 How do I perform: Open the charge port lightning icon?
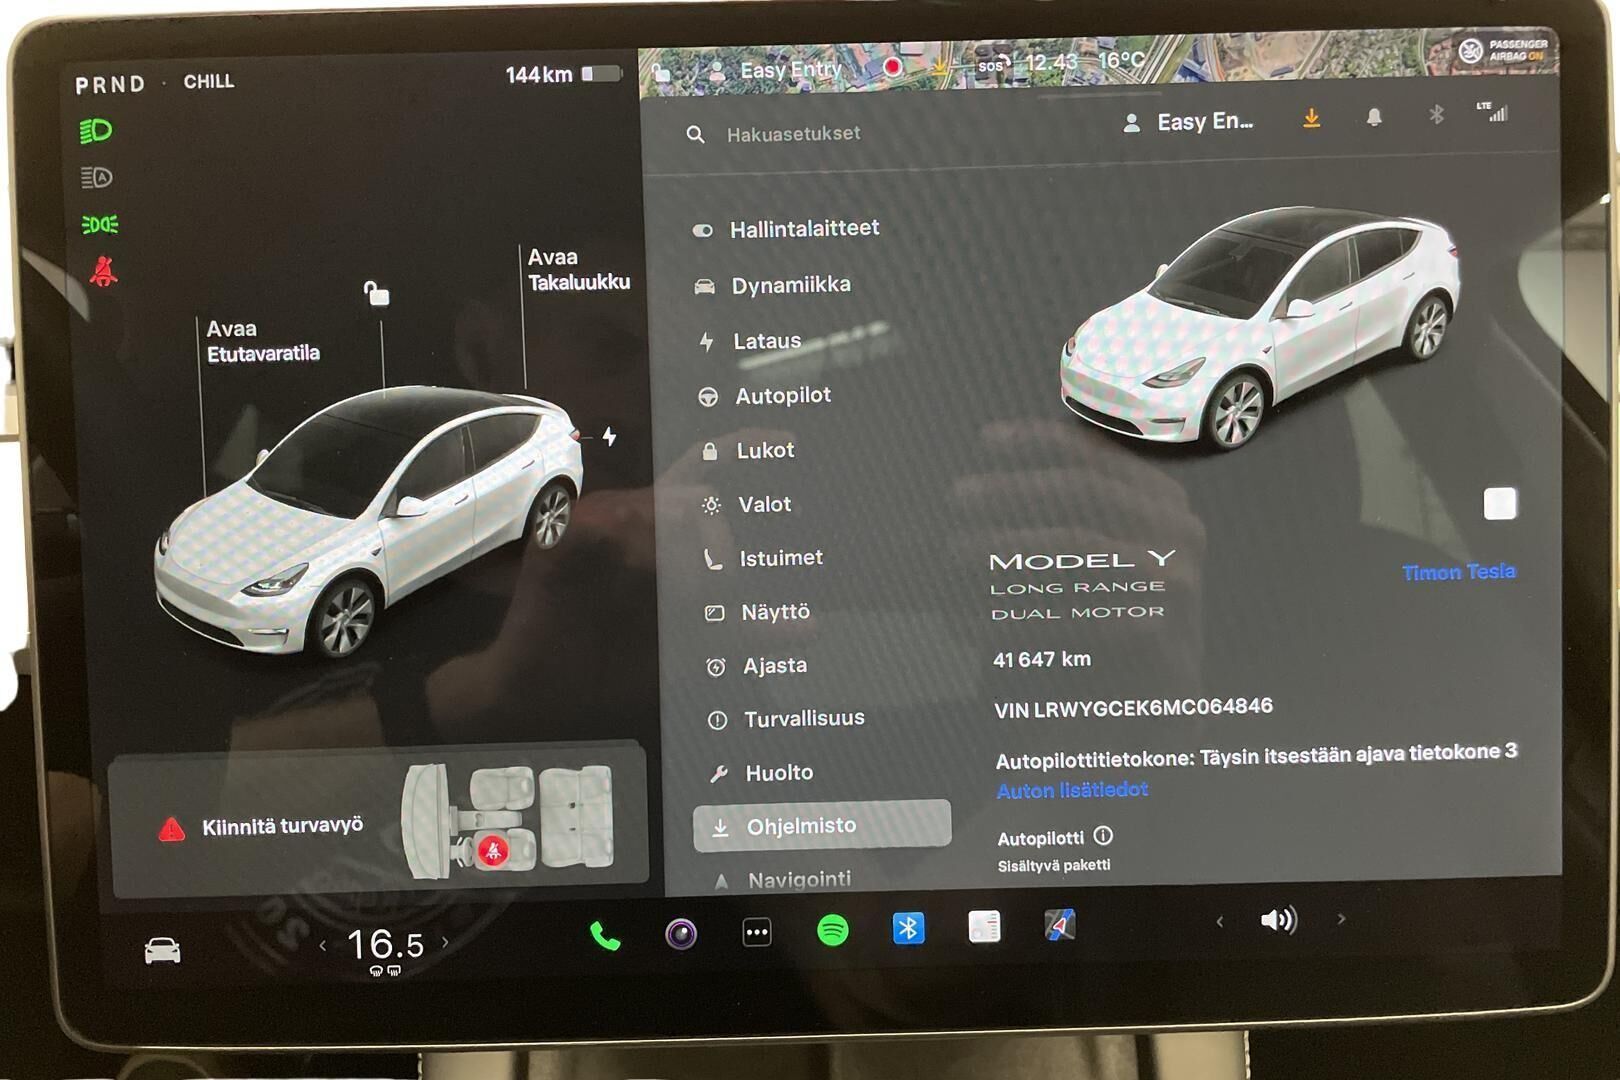(609, 436)
